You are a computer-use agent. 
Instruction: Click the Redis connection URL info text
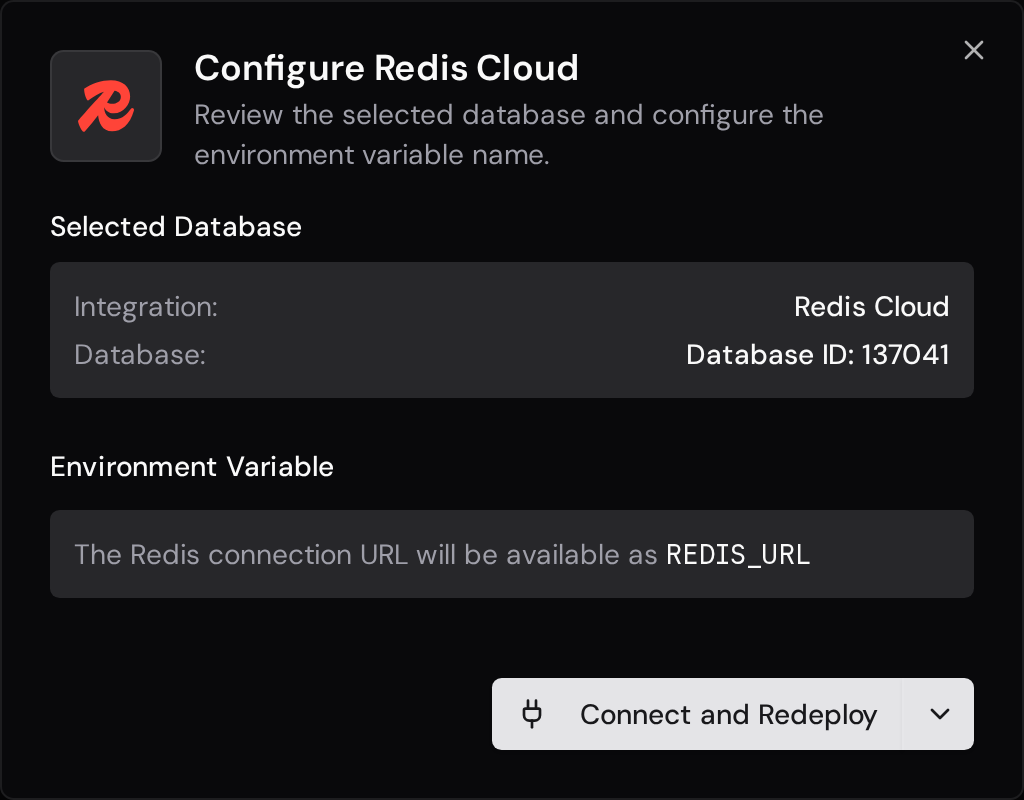click(x=442, y=554)
